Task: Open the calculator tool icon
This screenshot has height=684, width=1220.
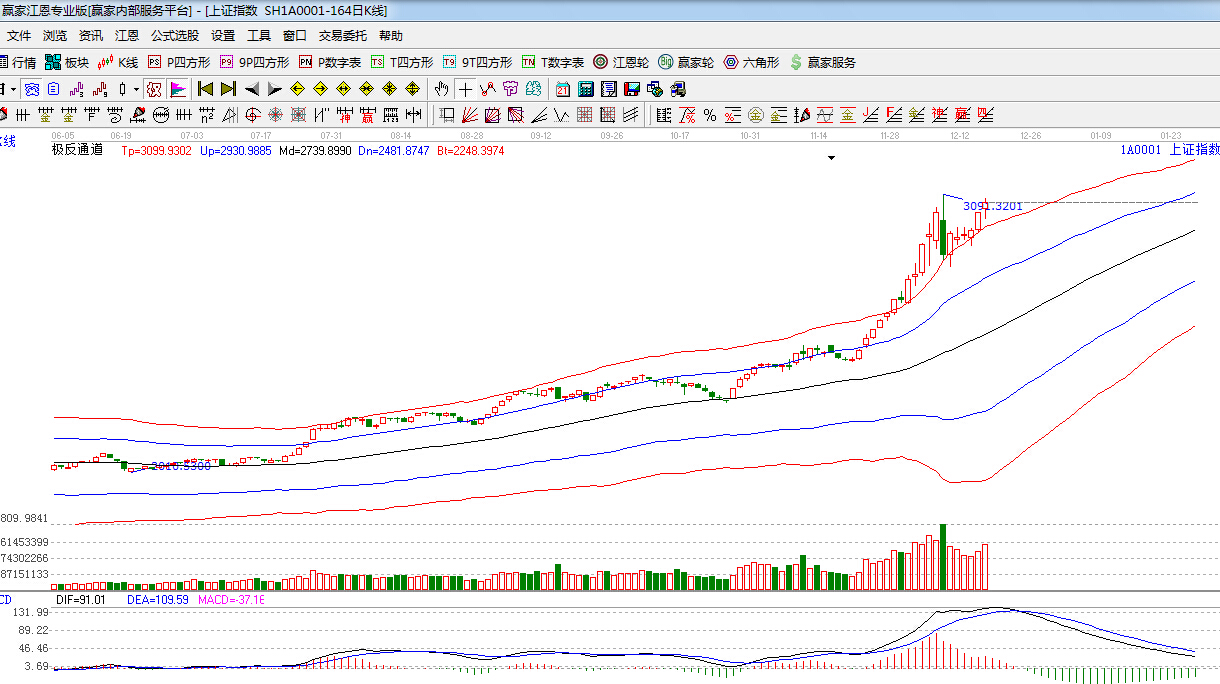Action: pos(586,88)
